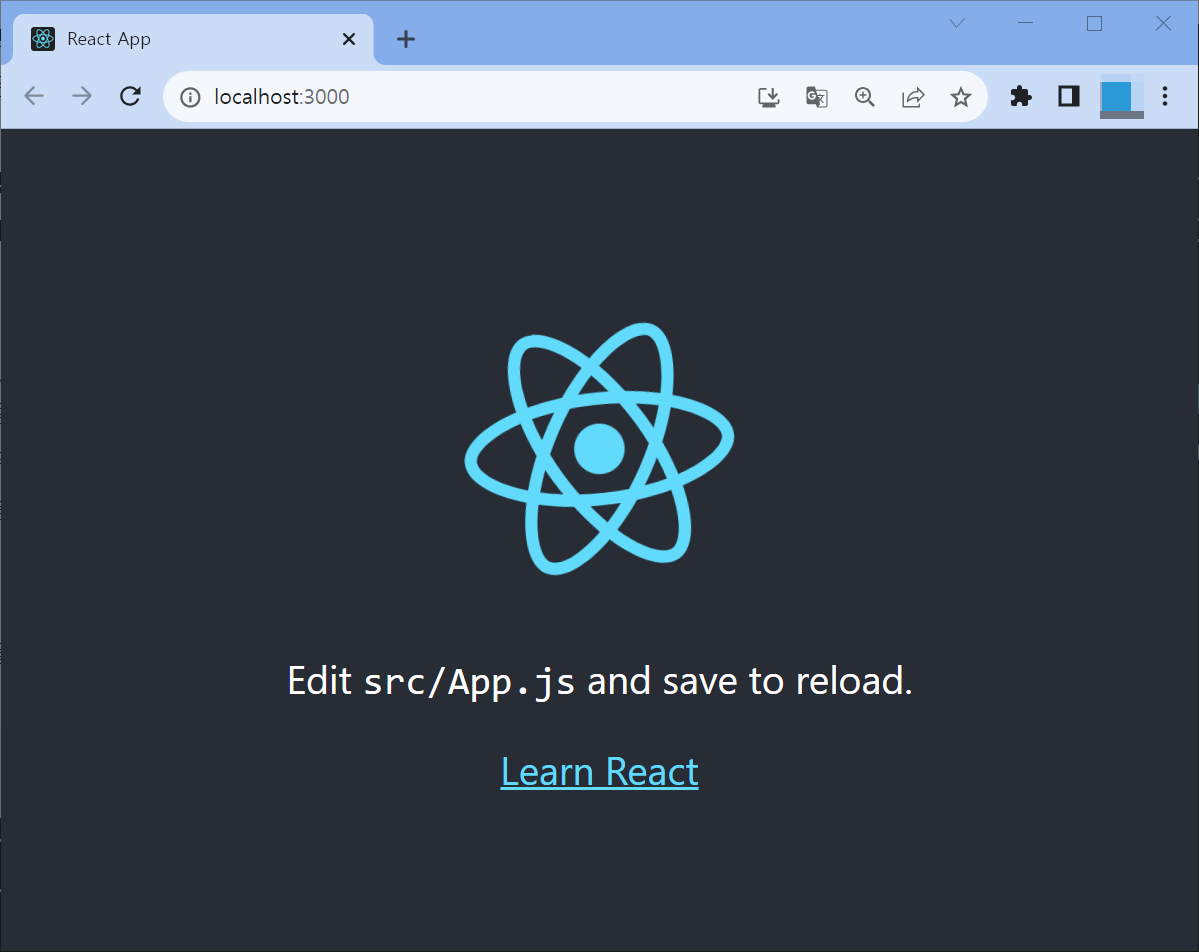This screenshot has width=1199, height=952.
Task: Maximize the browser window
Action: click(1094, 24)
